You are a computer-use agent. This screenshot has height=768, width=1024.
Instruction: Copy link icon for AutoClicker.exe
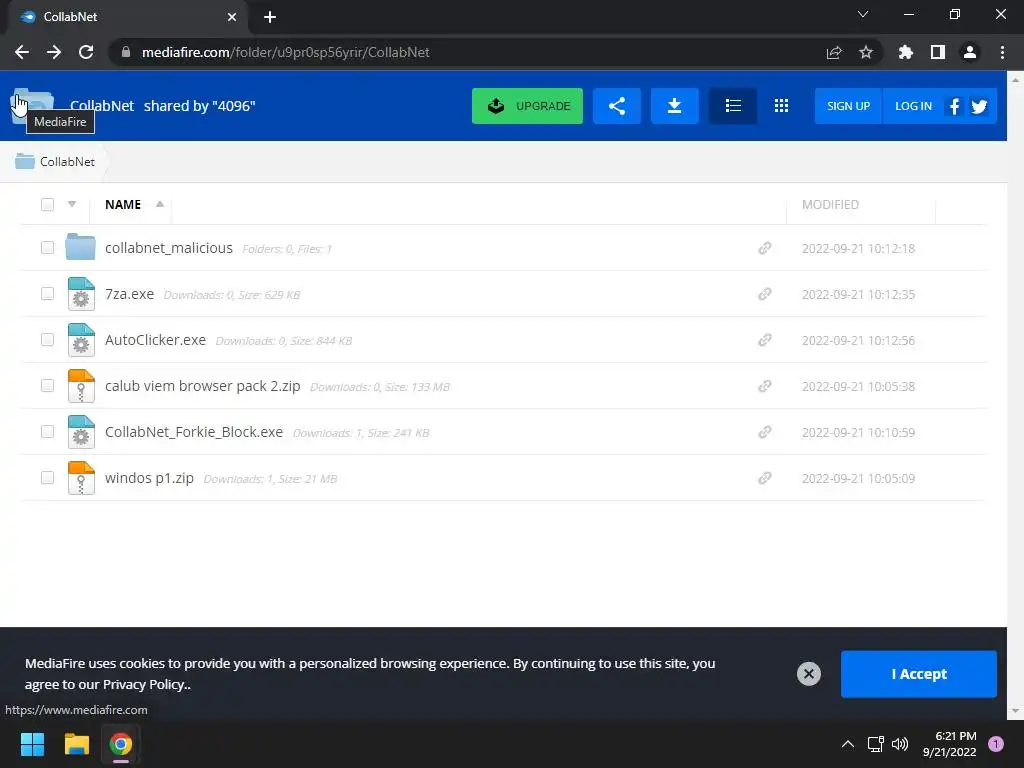point(765,340)
